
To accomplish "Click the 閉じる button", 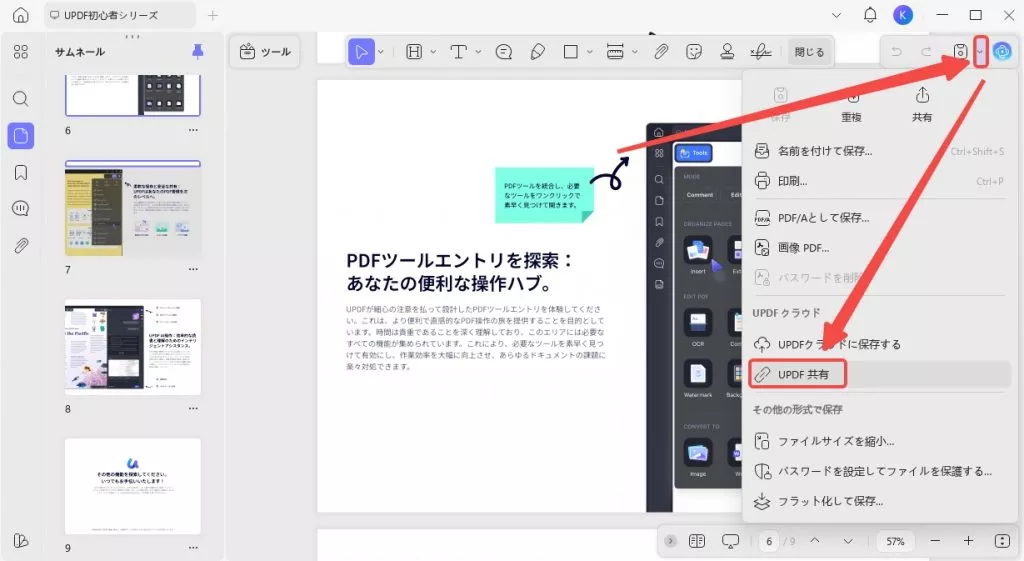I will 808,52.
